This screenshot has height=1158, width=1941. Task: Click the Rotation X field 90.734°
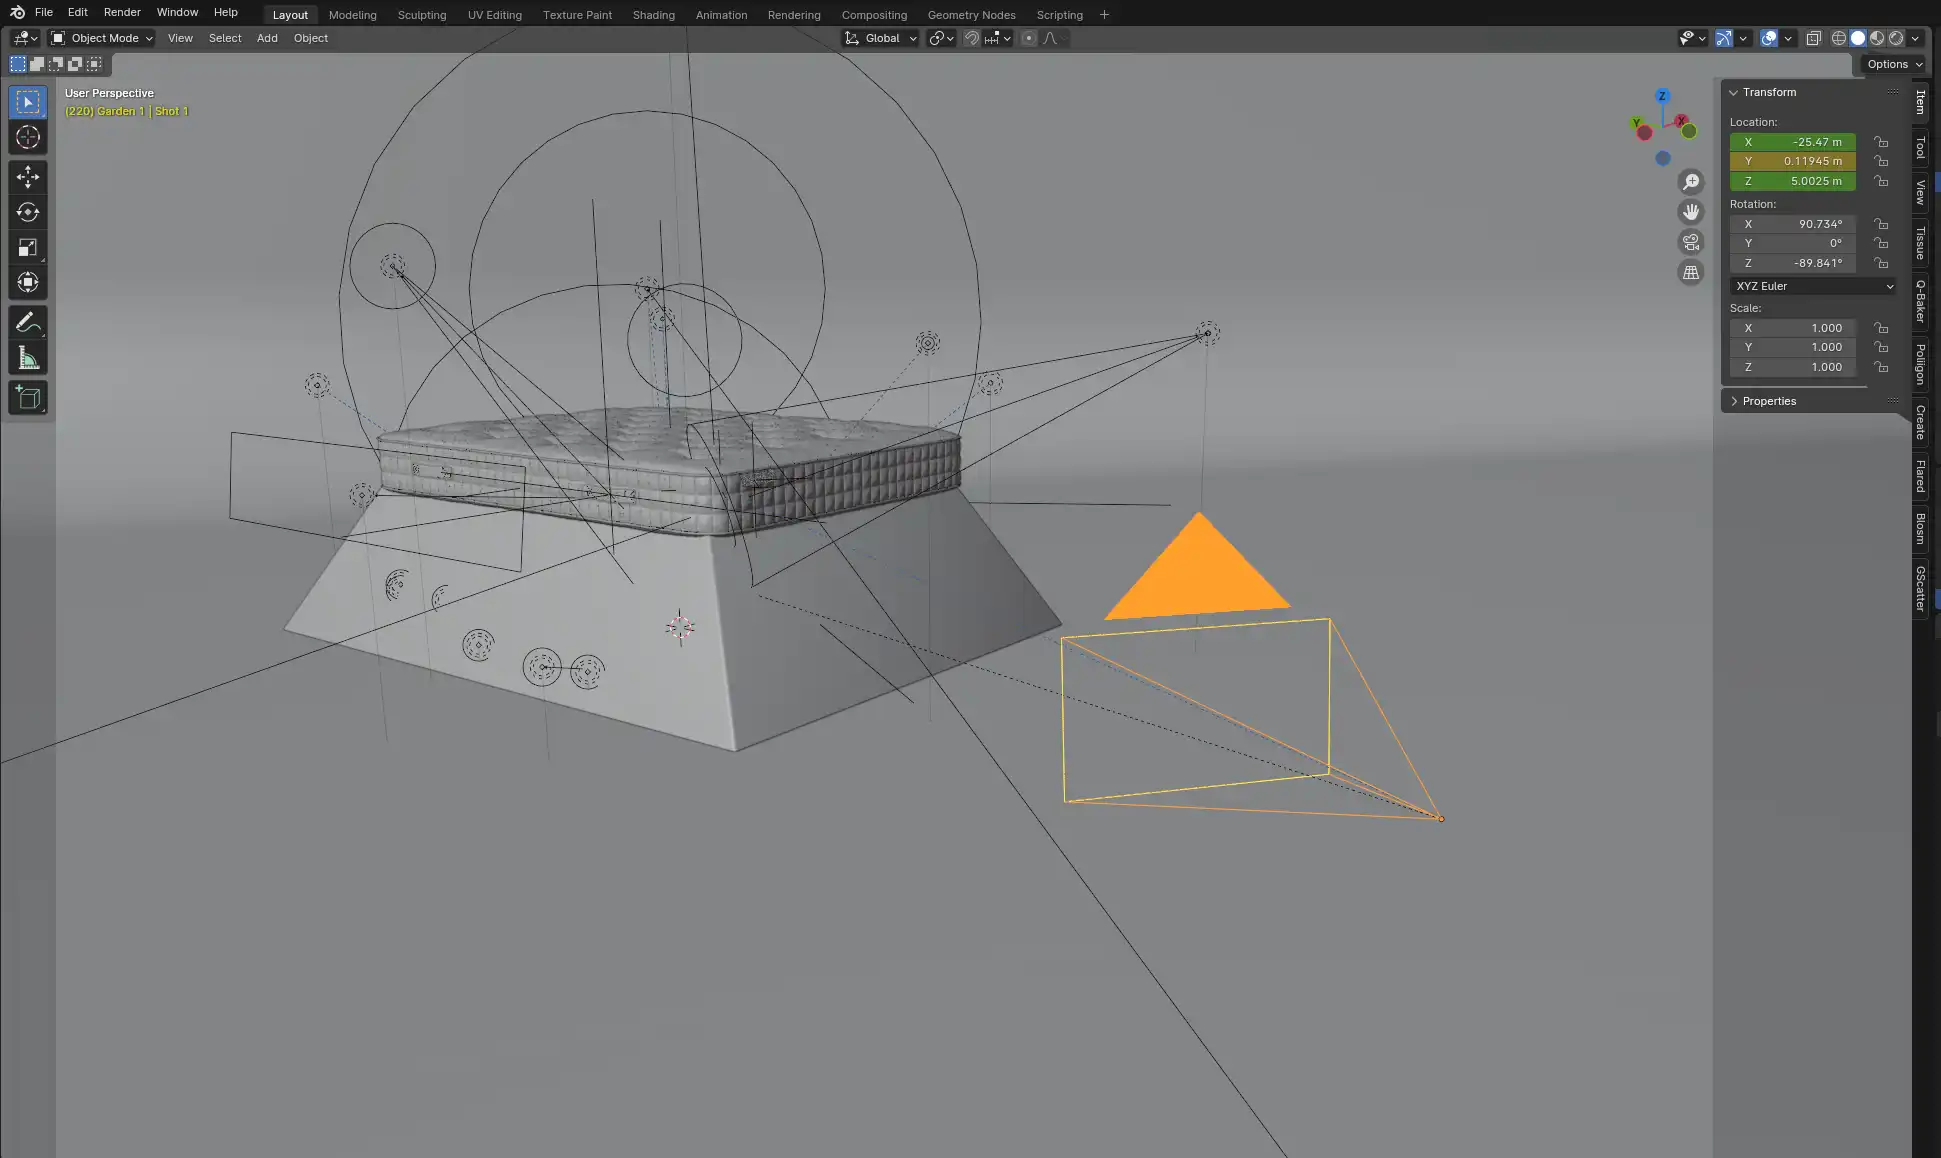1793,224
